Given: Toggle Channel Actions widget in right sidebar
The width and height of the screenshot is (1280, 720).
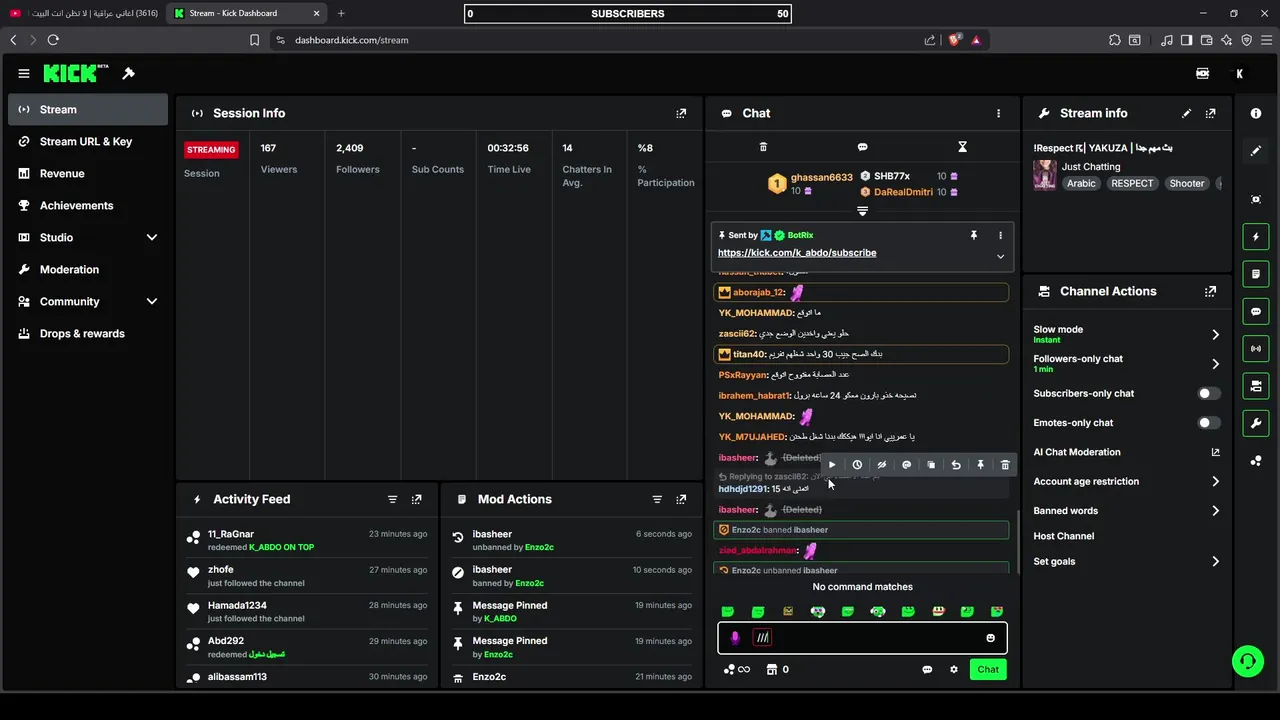Looking at the screenshot, I should [1256, 386].
